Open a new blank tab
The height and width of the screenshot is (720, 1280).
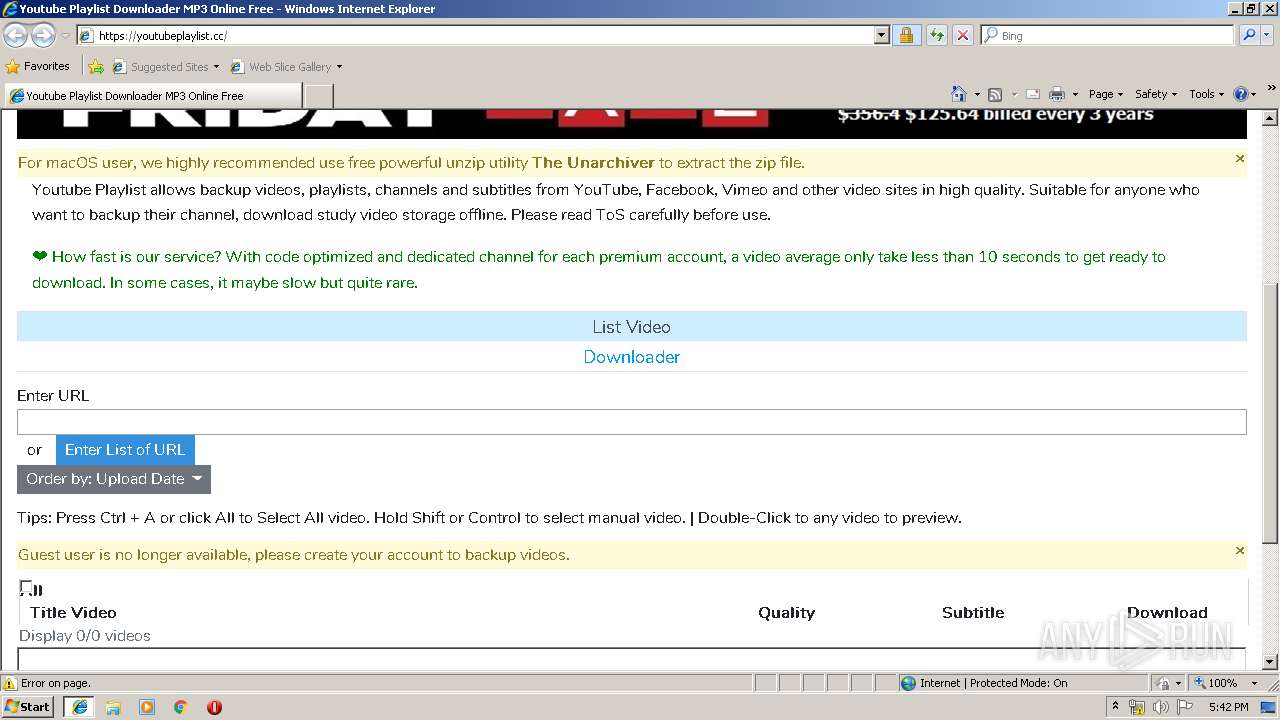[x=318, y=96]
